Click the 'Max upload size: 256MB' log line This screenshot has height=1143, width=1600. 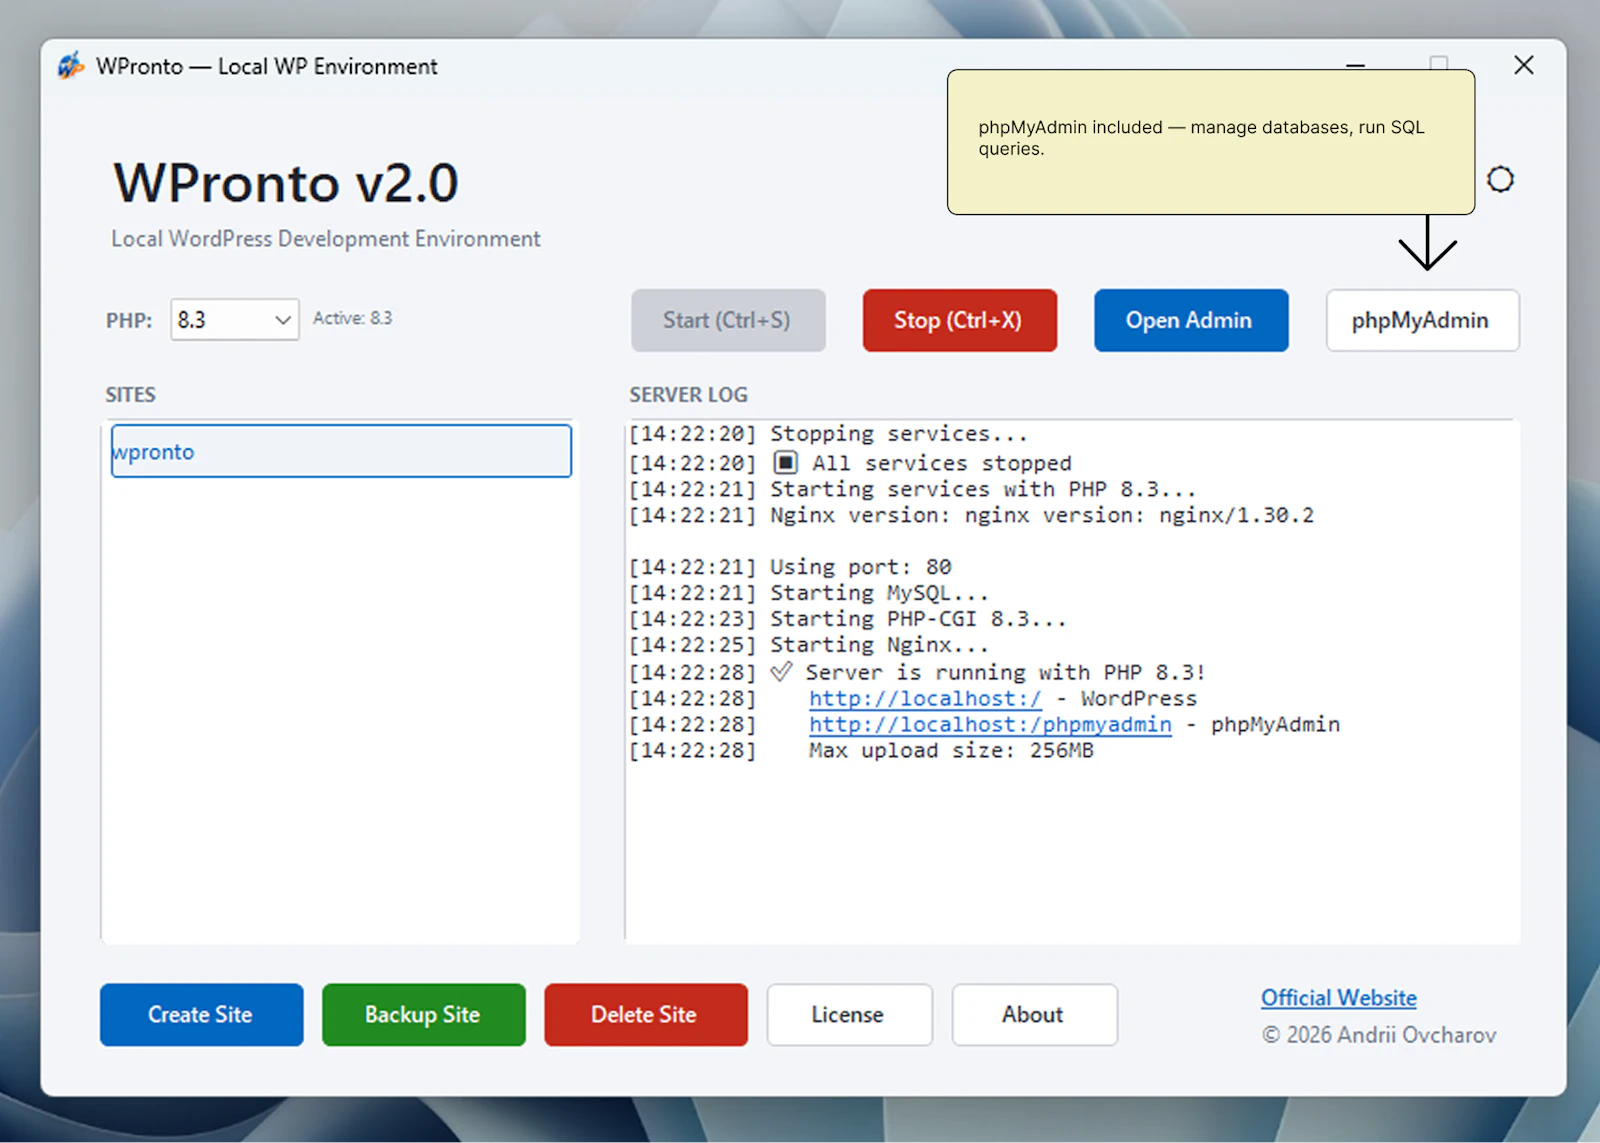click(951, 751)
